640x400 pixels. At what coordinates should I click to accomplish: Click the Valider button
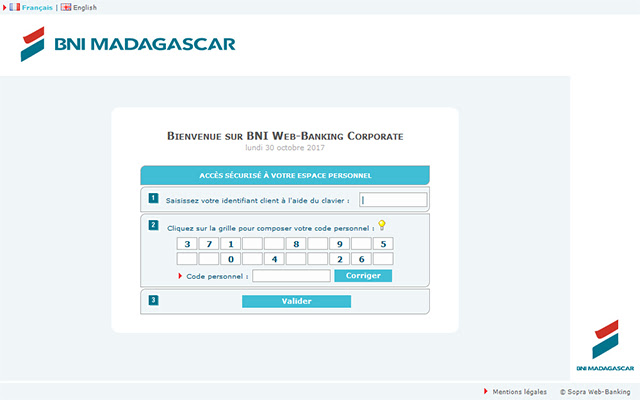pyautogui.click(x=296, y=301)
